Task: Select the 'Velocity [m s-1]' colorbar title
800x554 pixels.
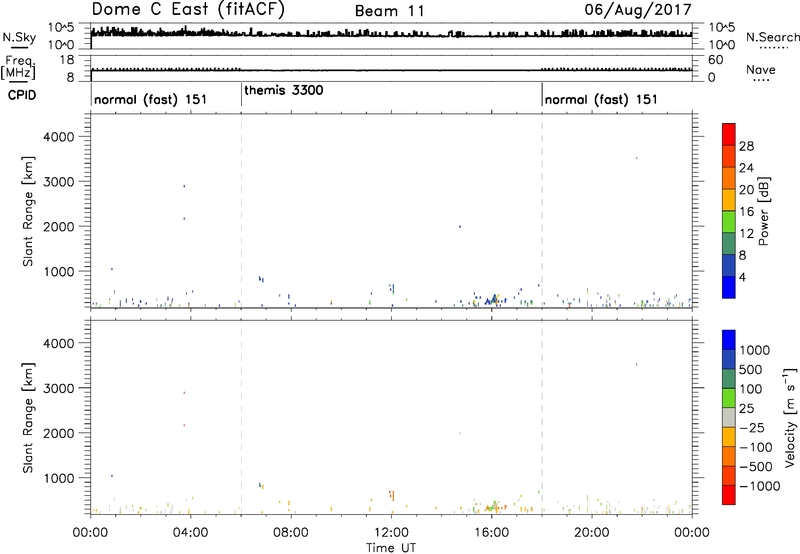Action: click(x=791, y=417)
